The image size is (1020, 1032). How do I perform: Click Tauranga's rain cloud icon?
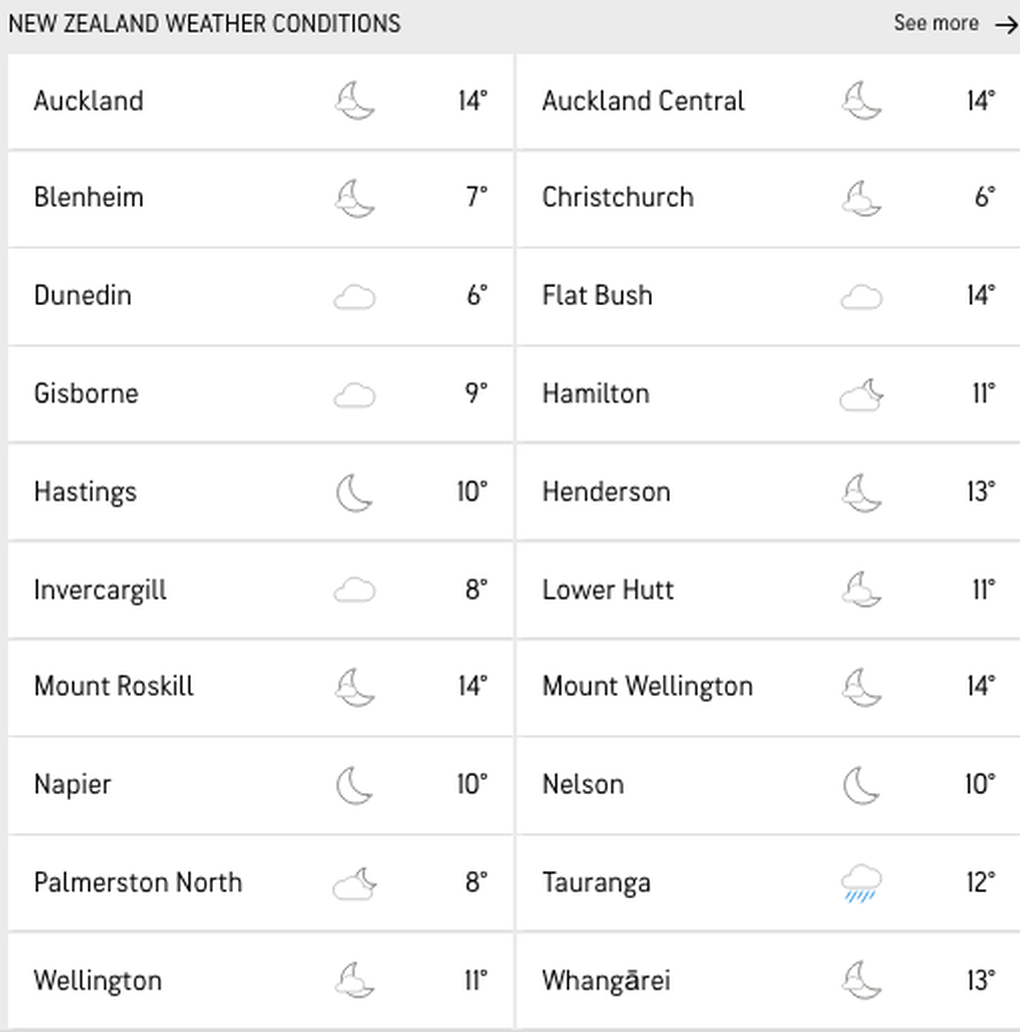click(861, 883)
